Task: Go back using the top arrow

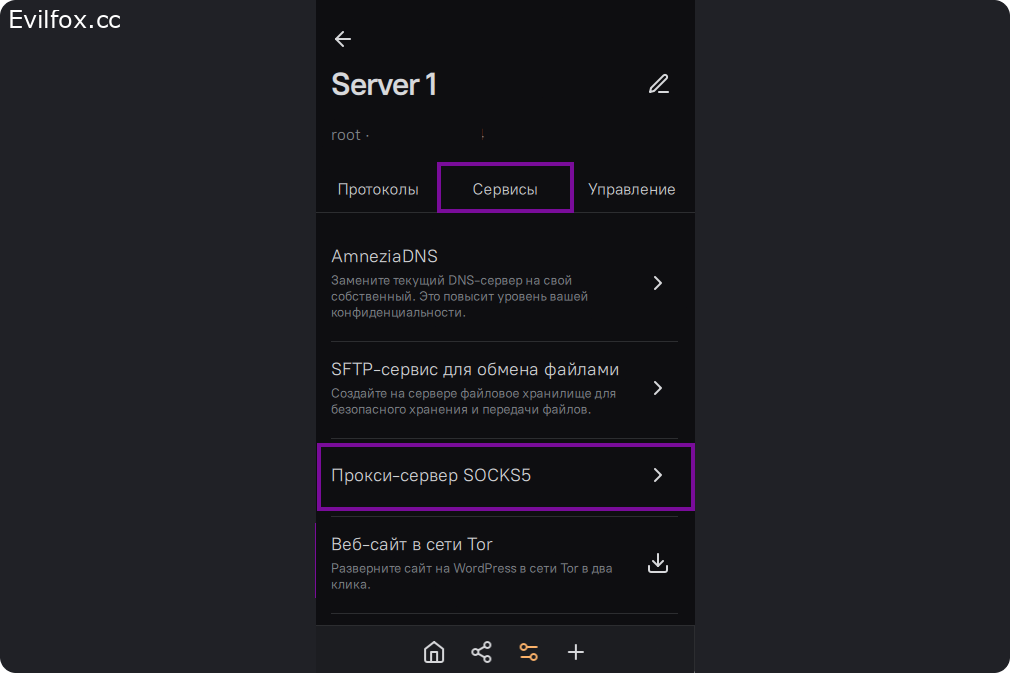Action: [343, 39]
